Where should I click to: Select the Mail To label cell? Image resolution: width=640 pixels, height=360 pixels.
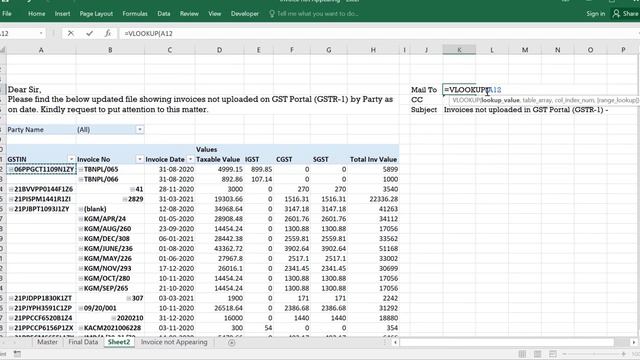(x=426, y=90)
